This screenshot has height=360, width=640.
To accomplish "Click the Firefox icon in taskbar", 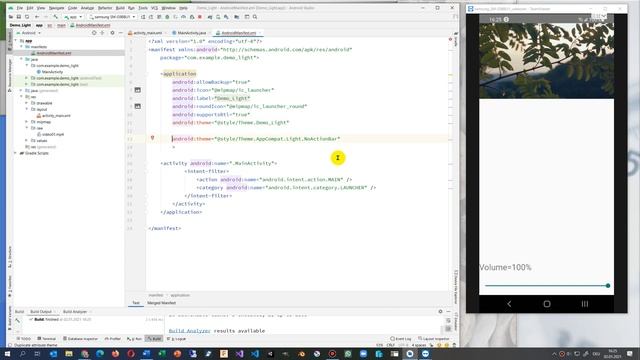I will (116, 353).
